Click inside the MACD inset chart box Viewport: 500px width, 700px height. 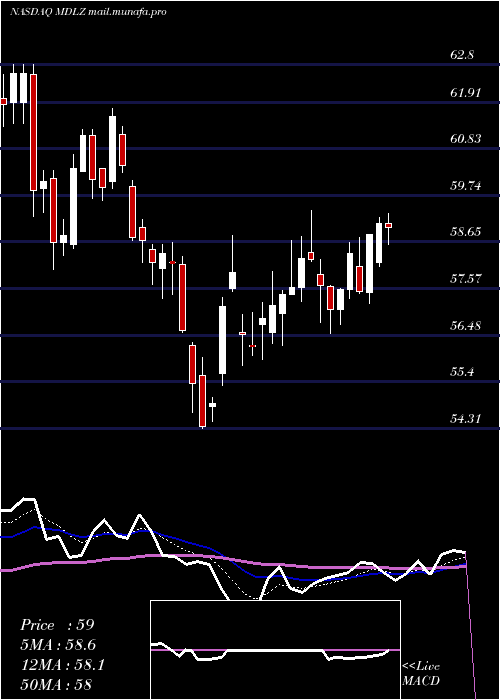pyautogui.click(x=275, y=650)
